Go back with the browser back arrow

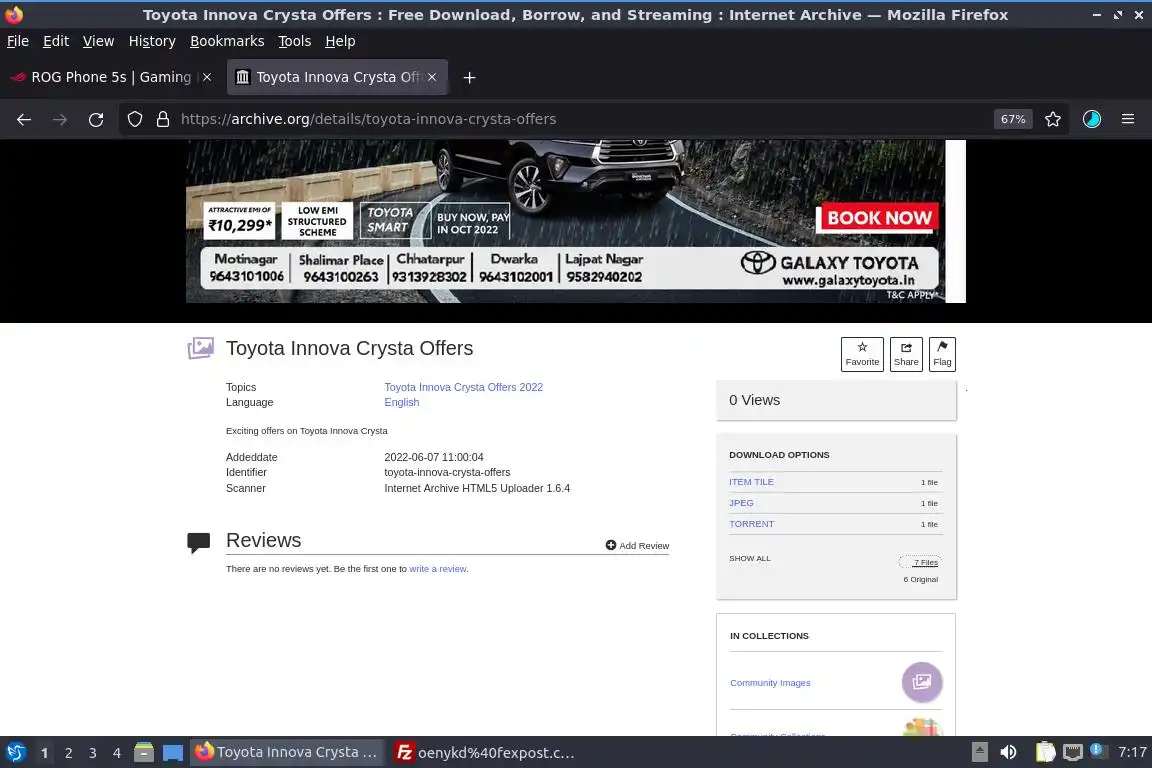tap(24, 119)
